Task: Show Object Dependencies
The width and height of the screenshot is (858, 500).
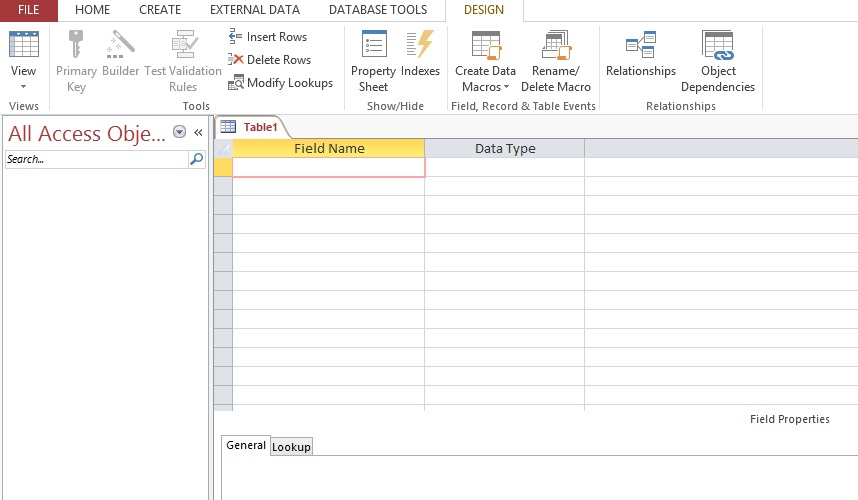Action: tap(718, 61)
